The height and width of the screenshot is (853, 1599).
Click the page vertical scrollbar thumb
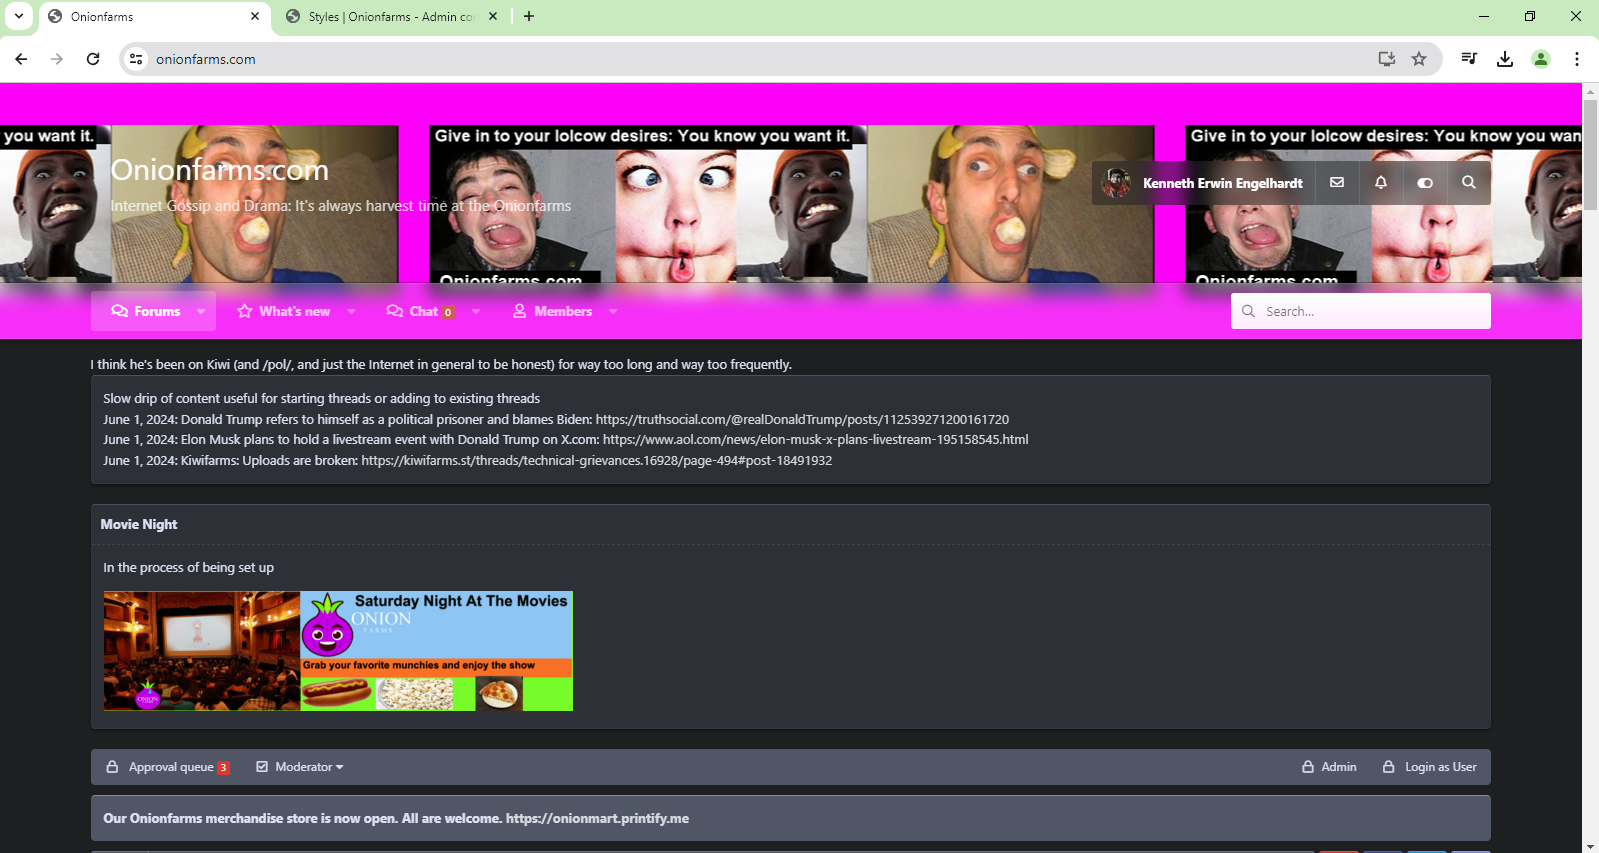point(1590,155)
